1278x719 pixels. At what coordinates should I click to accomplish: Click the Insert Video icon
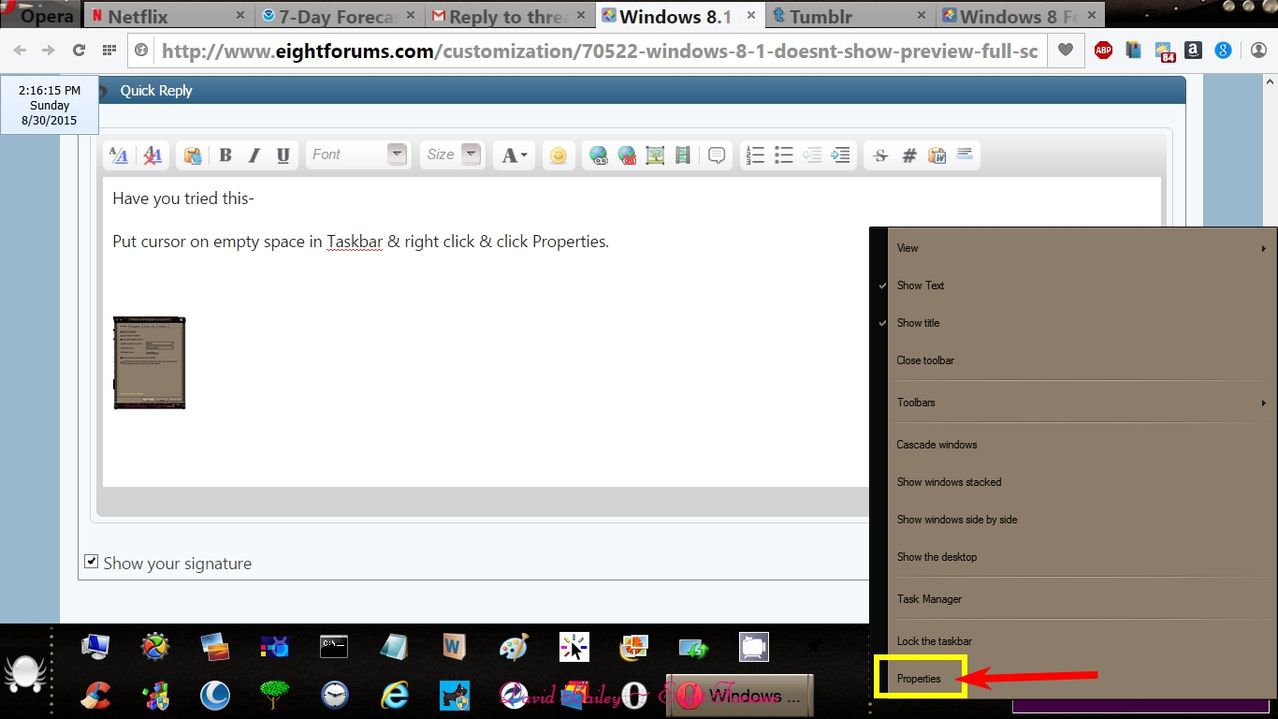pos(683,155)
